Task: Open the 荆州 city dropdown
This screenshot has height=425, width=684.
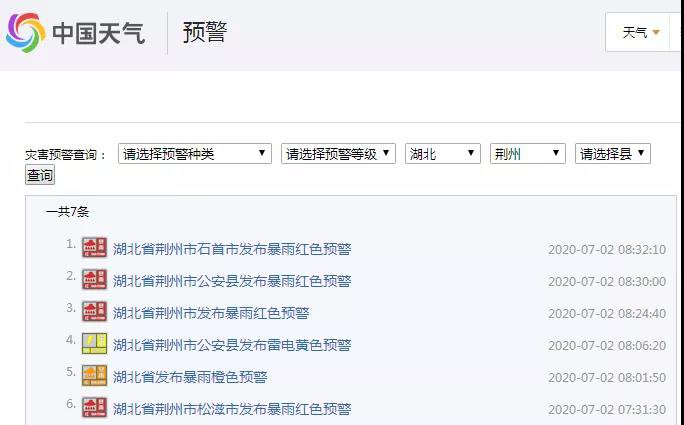Action: (x=528, y=154)
